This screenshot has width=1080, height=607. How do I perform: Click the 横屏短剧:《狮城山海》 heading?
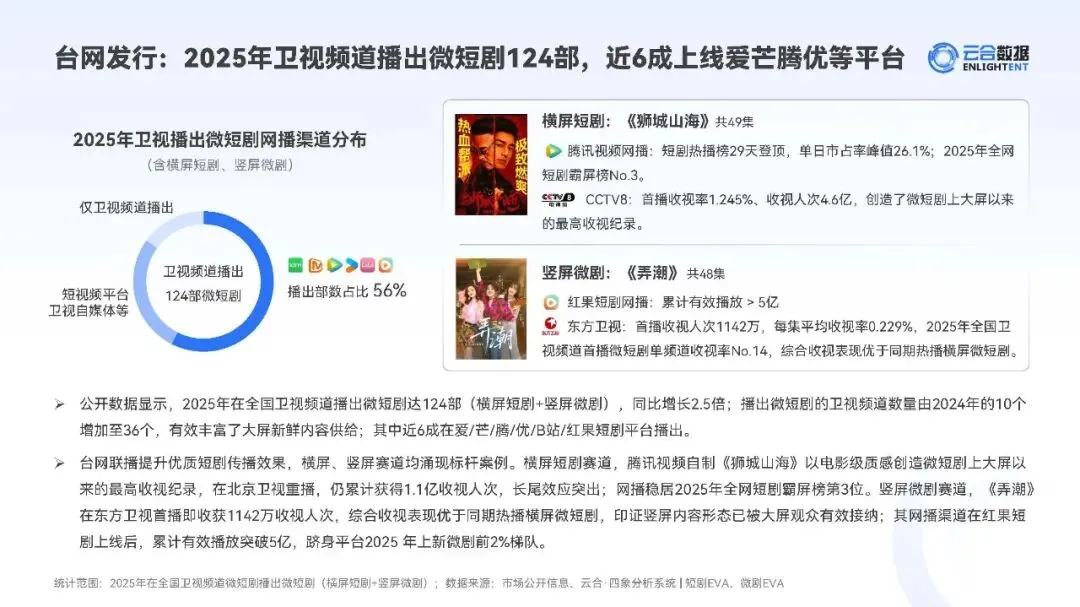pyautogui.click(x=625, y=121)
